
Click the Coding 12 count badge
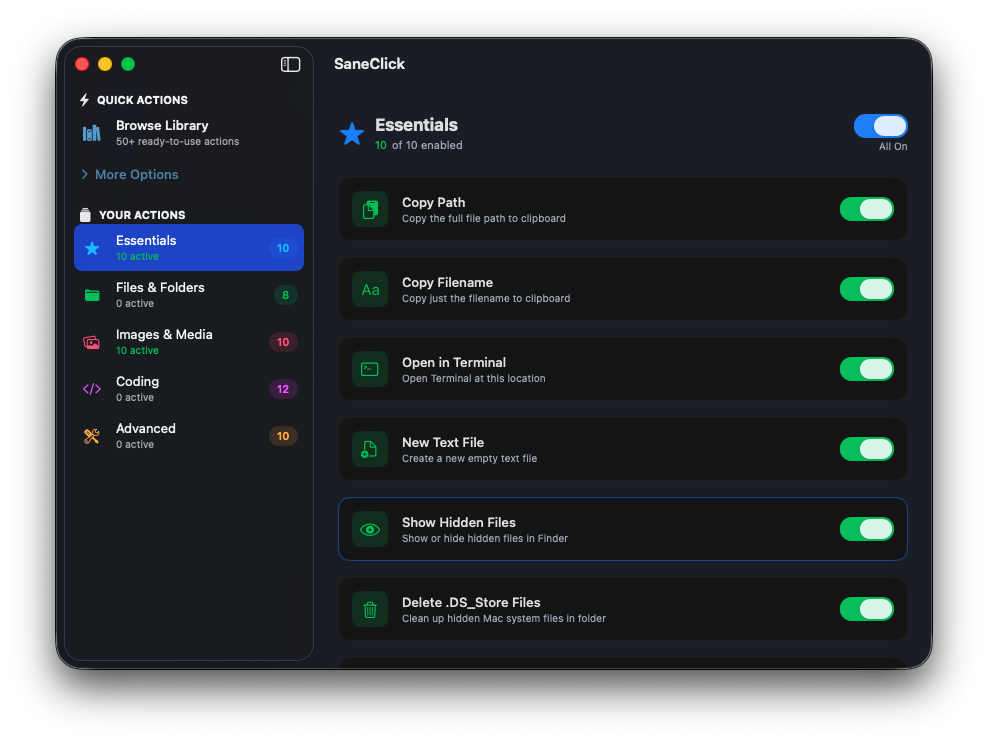(x=283, y=389)
